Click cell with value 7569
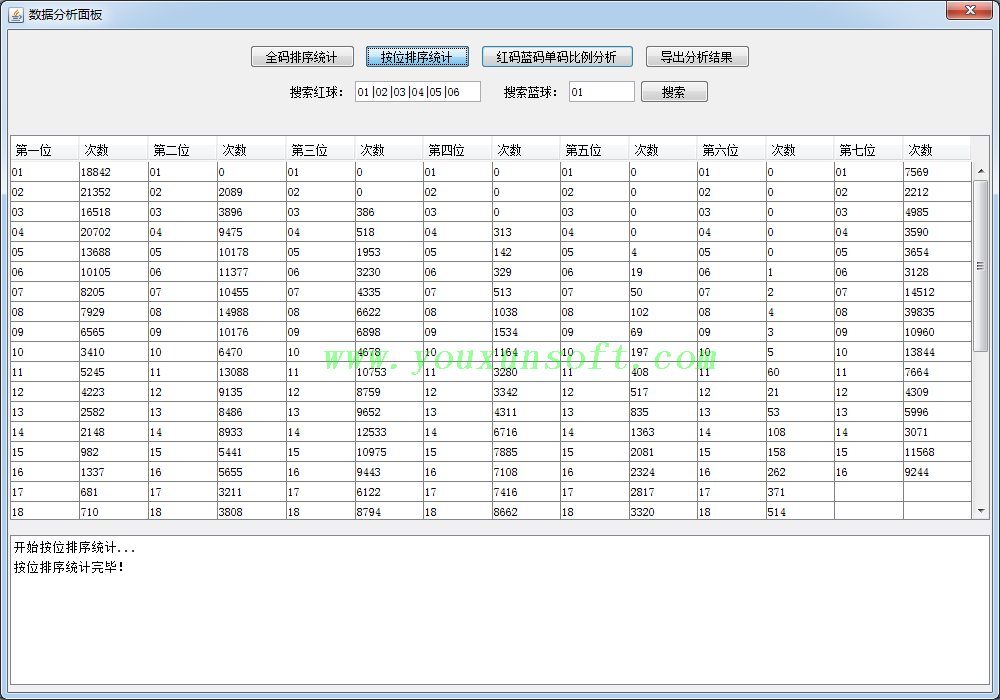Image resolution: width=1000 pixels, height=700 pixels. click(x=938, y=172)
